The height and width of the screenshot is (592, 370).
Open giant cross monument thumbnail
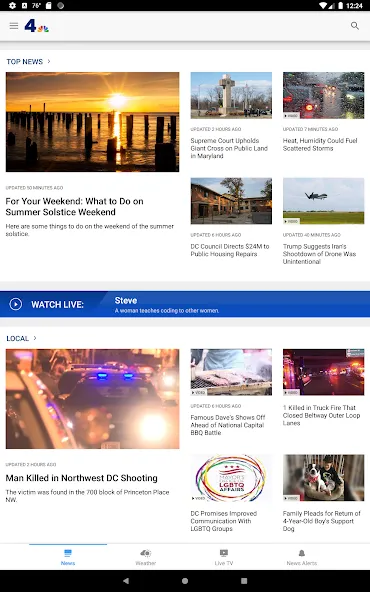[231, 95]
